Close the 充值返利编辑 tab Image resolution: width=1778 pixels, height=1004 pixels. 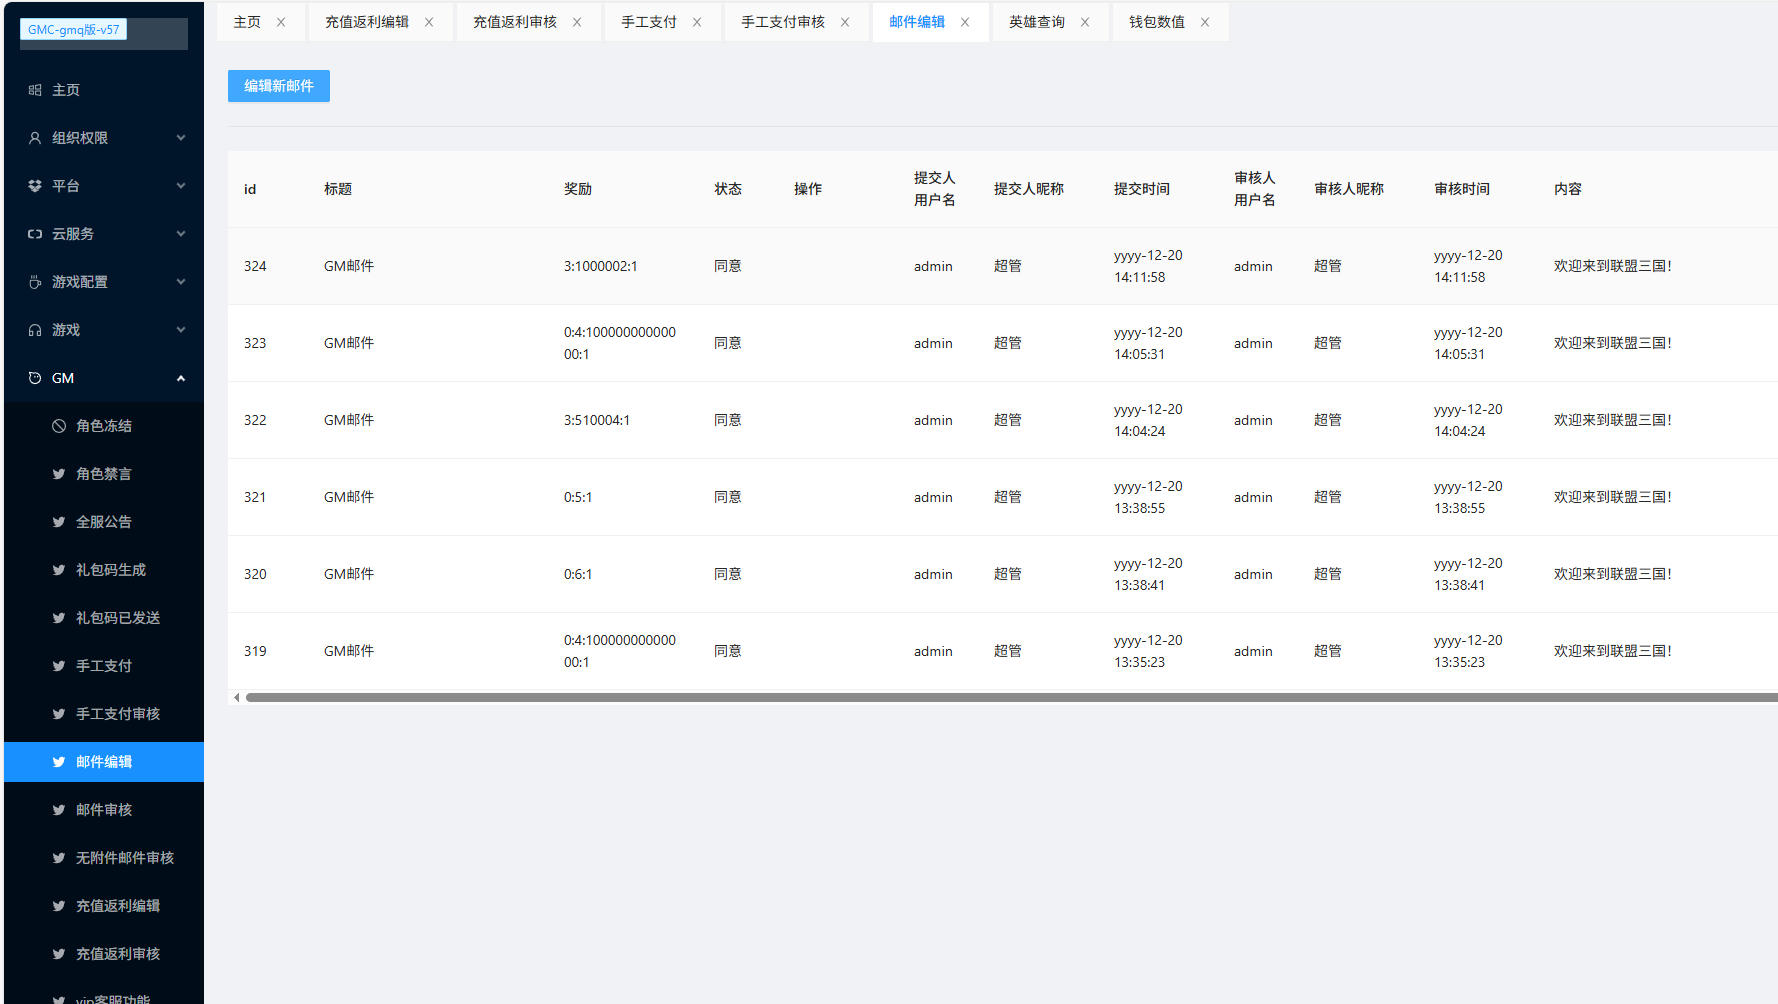429,22
